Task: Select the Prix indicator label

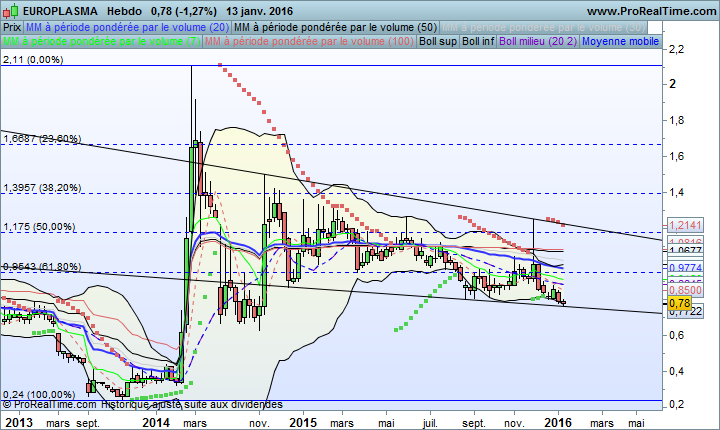Action: pos(12,28)
